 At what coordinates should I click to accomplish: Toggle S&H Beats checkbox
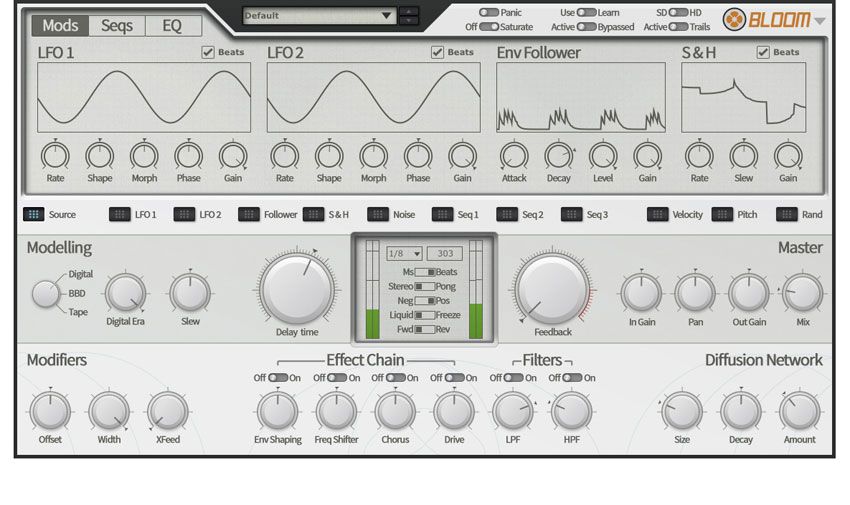pos(763,52)
